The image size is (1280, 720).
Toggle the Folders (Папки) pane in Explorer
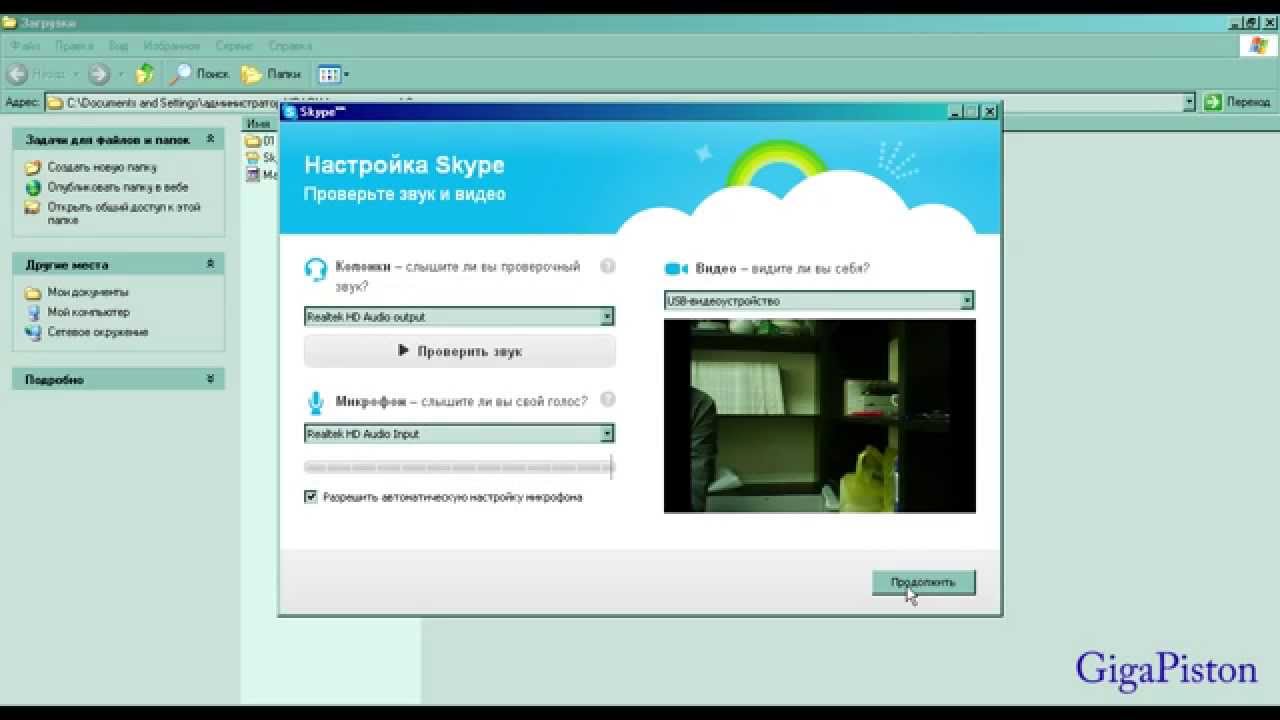click(271, 74)
